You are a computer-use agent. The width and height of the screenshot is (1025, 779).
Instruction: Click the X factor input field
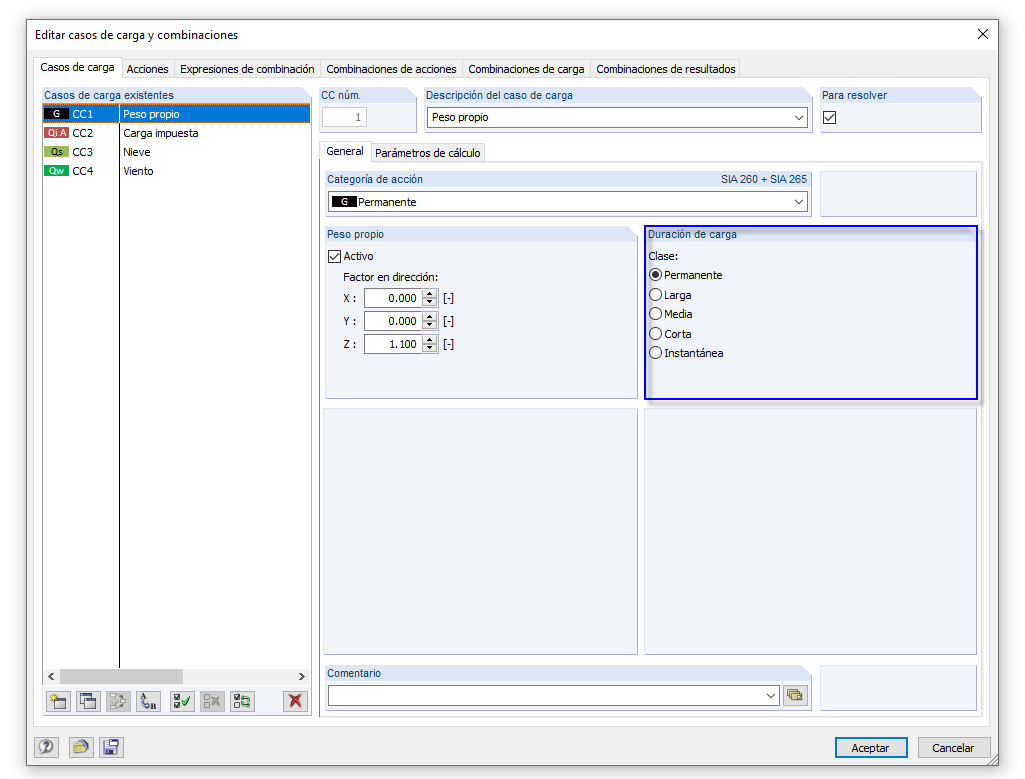(394, 298)
